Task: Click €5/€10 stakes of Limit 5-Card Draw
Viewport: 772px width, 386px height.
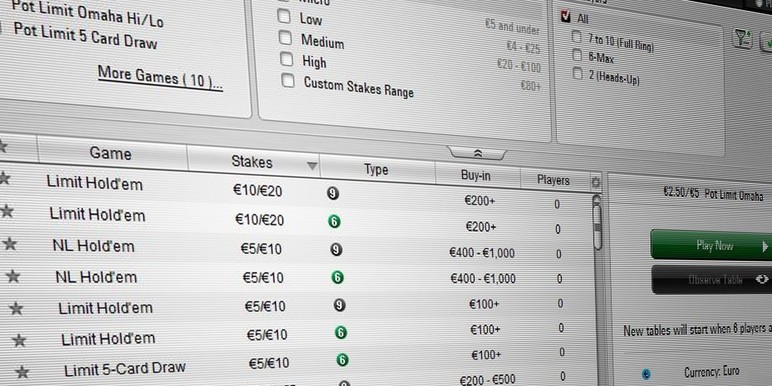Action: pos(269,363)
